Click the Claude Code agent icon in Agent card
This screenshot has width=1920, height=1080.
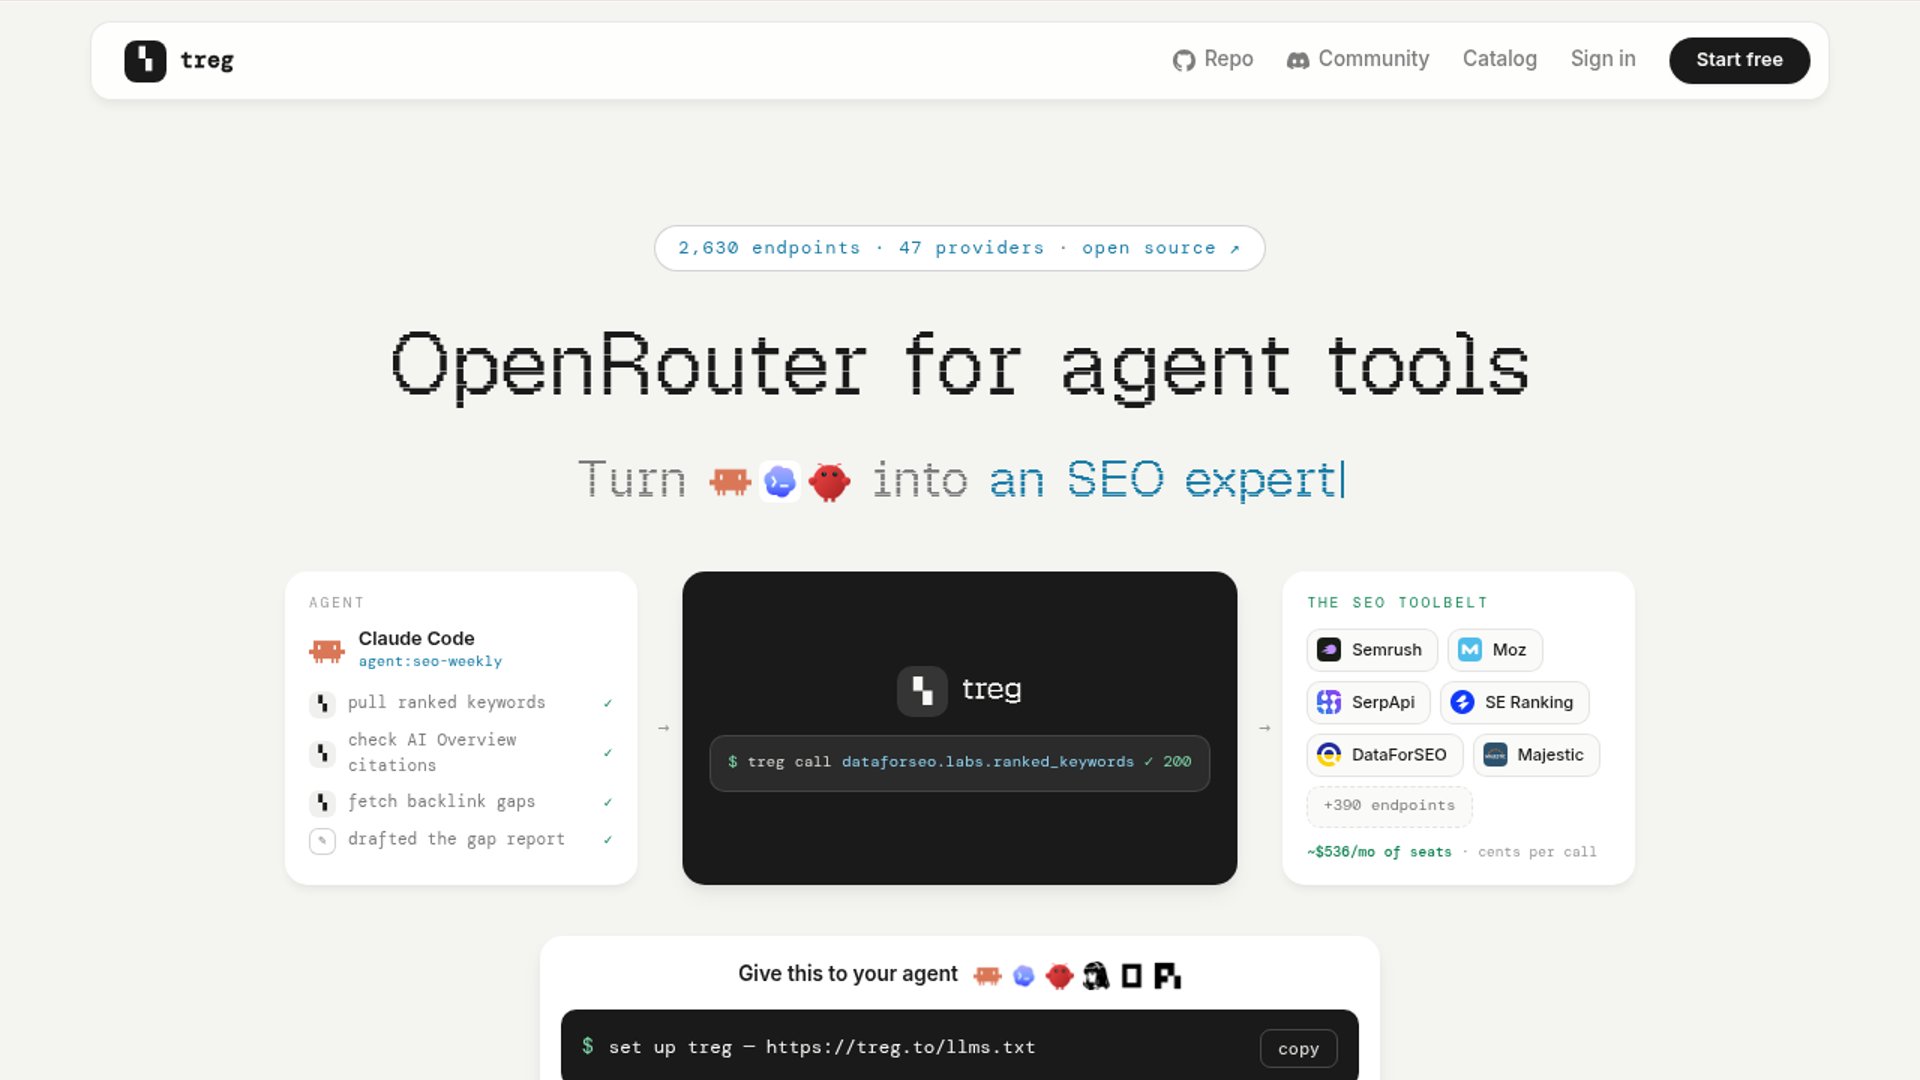point(327,651)
